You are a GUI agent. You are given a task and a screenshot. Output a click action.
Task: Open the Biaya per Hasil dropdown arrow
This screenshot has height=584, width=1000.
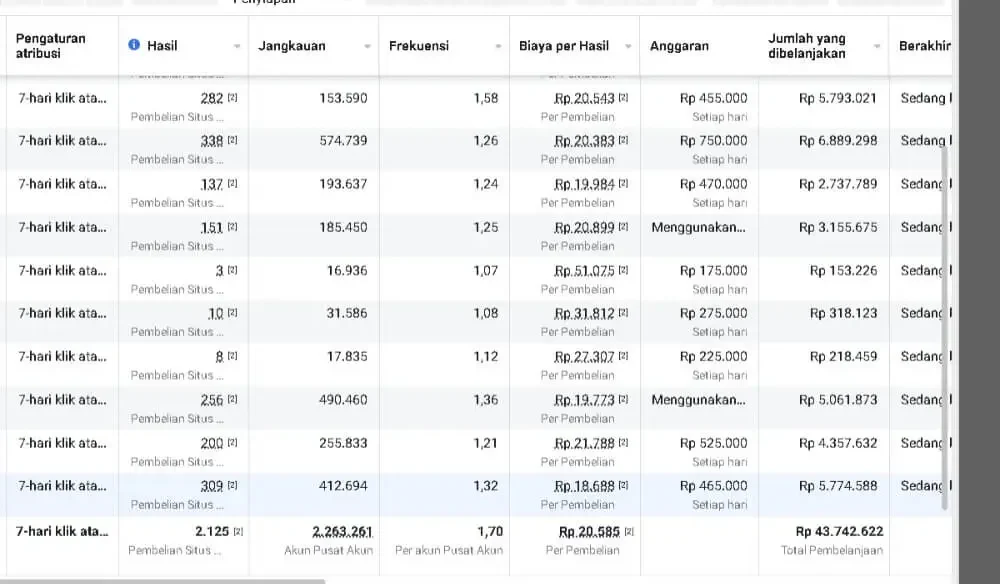(628, 47)
